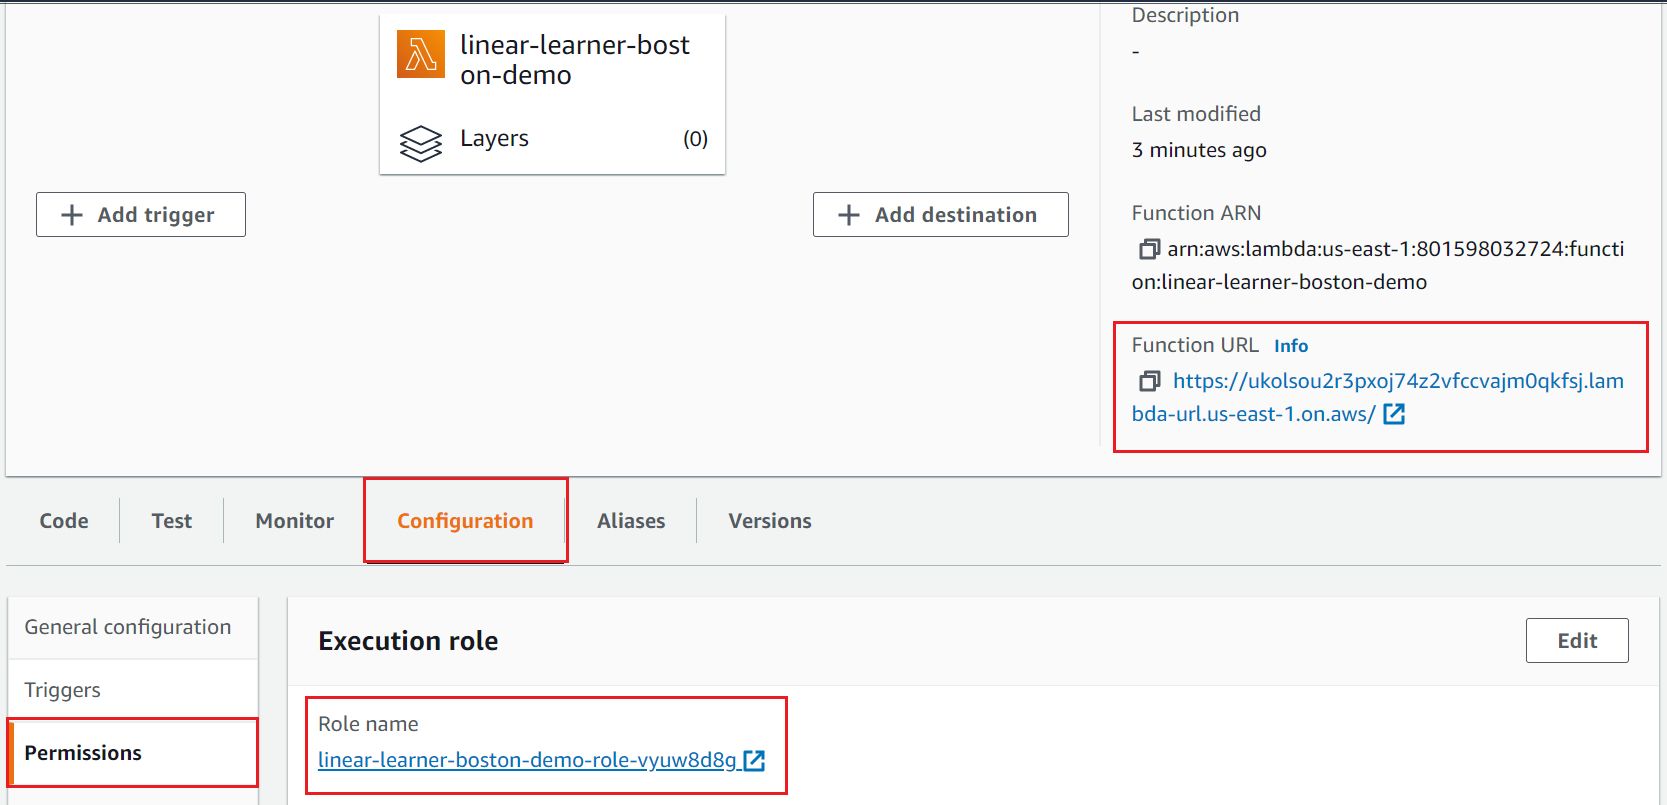Click the (0) layers count

pyautogui.click(x=696, y=139)
